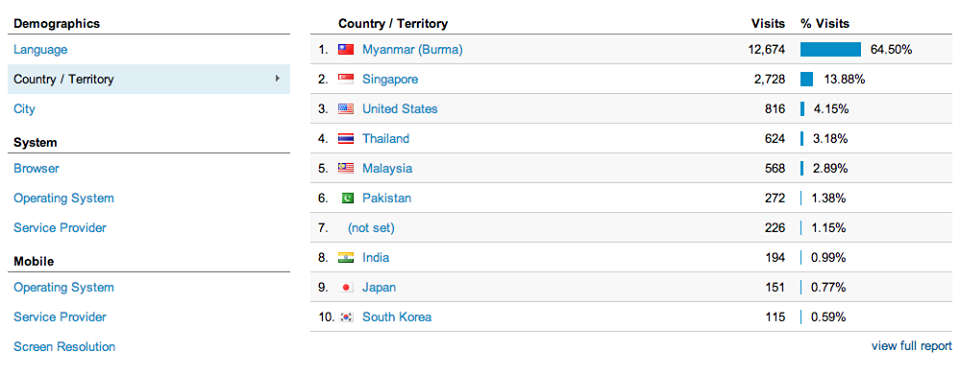The height and width of the screenshot is (374, 960).
Task: Click the India flag icon
Action: tap(346, 258)
